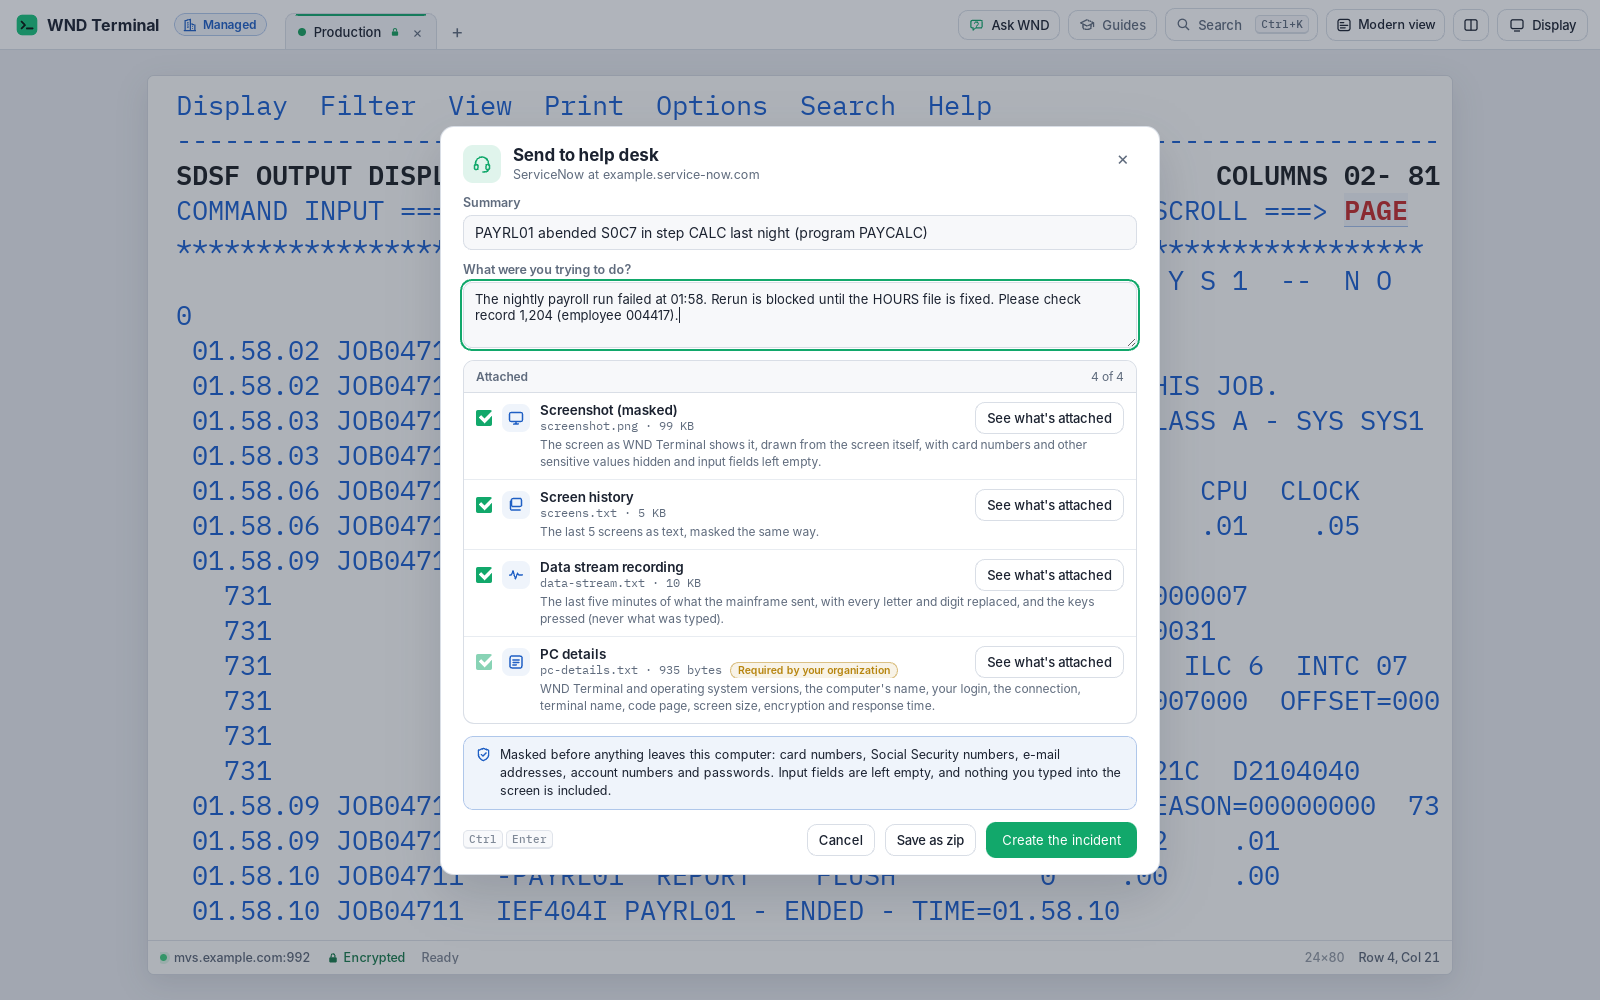Click the help desk headset icon
Viewport: 1600px width, 1000px height.
click(482, 164)
